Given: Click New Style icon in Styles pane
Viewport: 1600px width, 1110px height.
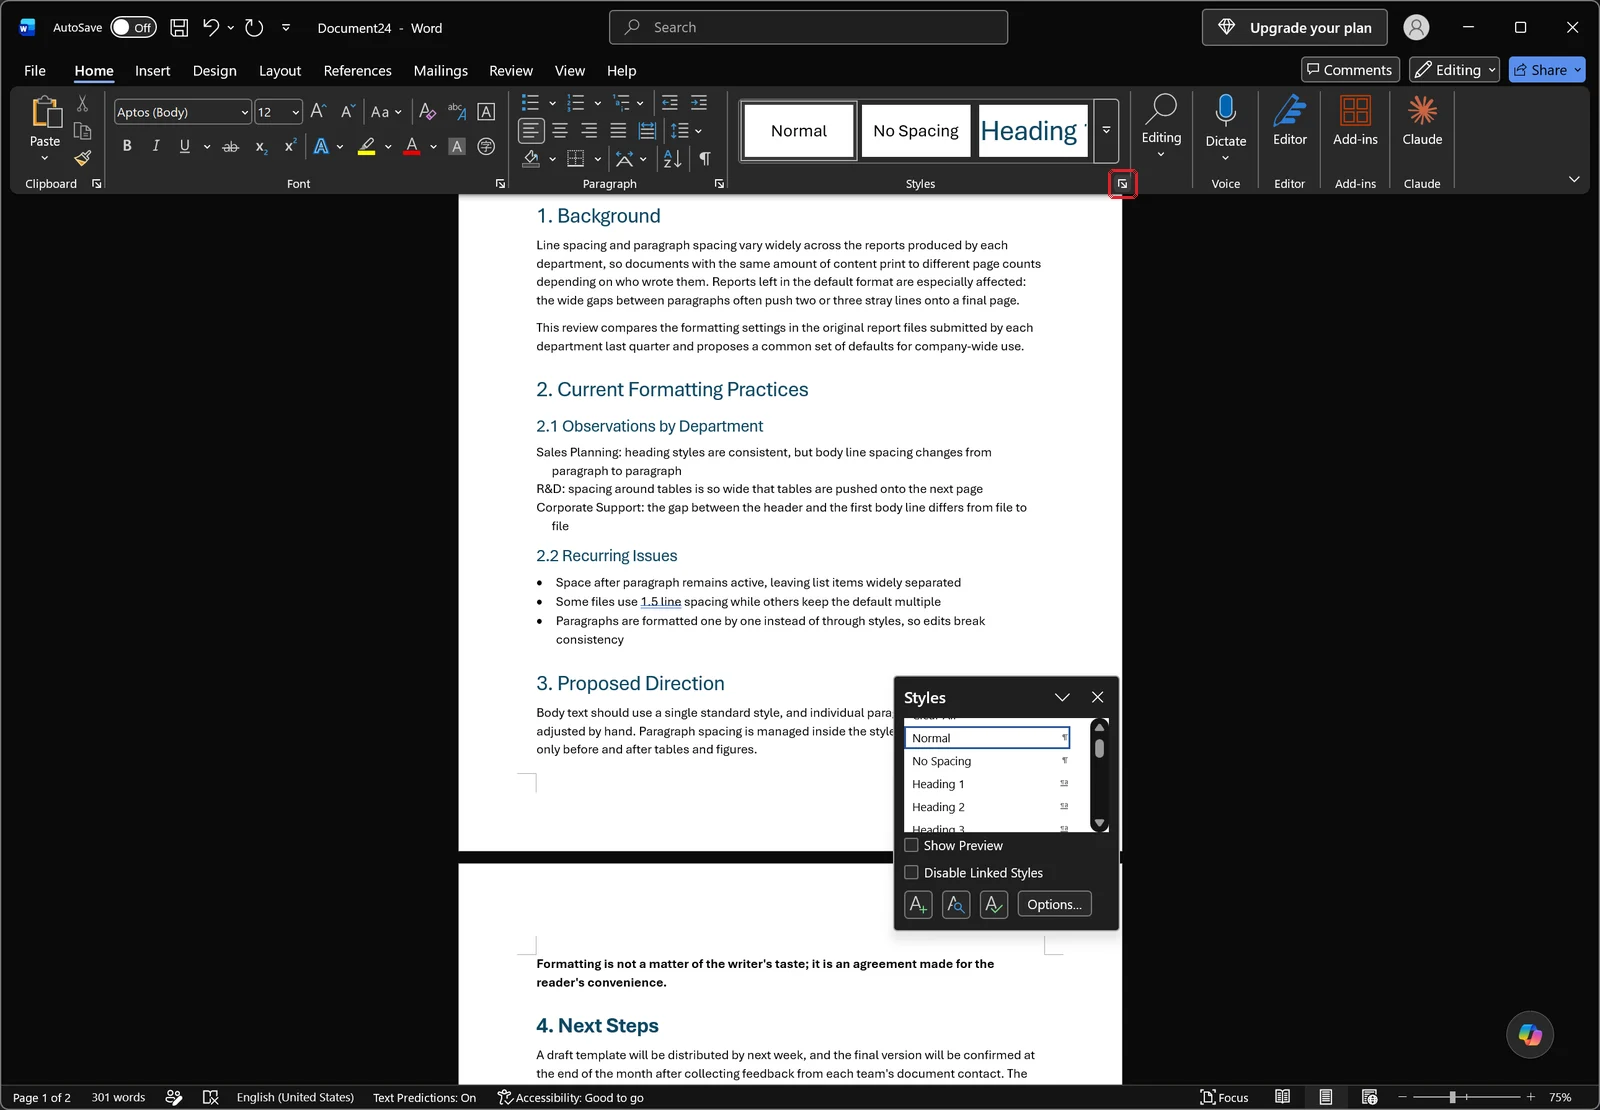Looking at the screenshot, I should point(918,905).
